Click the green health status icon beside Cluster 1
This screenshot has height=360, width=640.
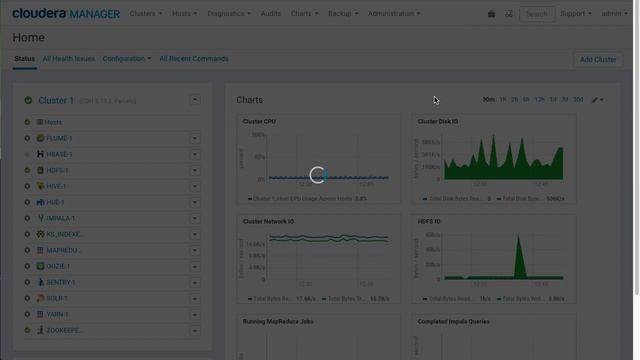click(28, 100)
